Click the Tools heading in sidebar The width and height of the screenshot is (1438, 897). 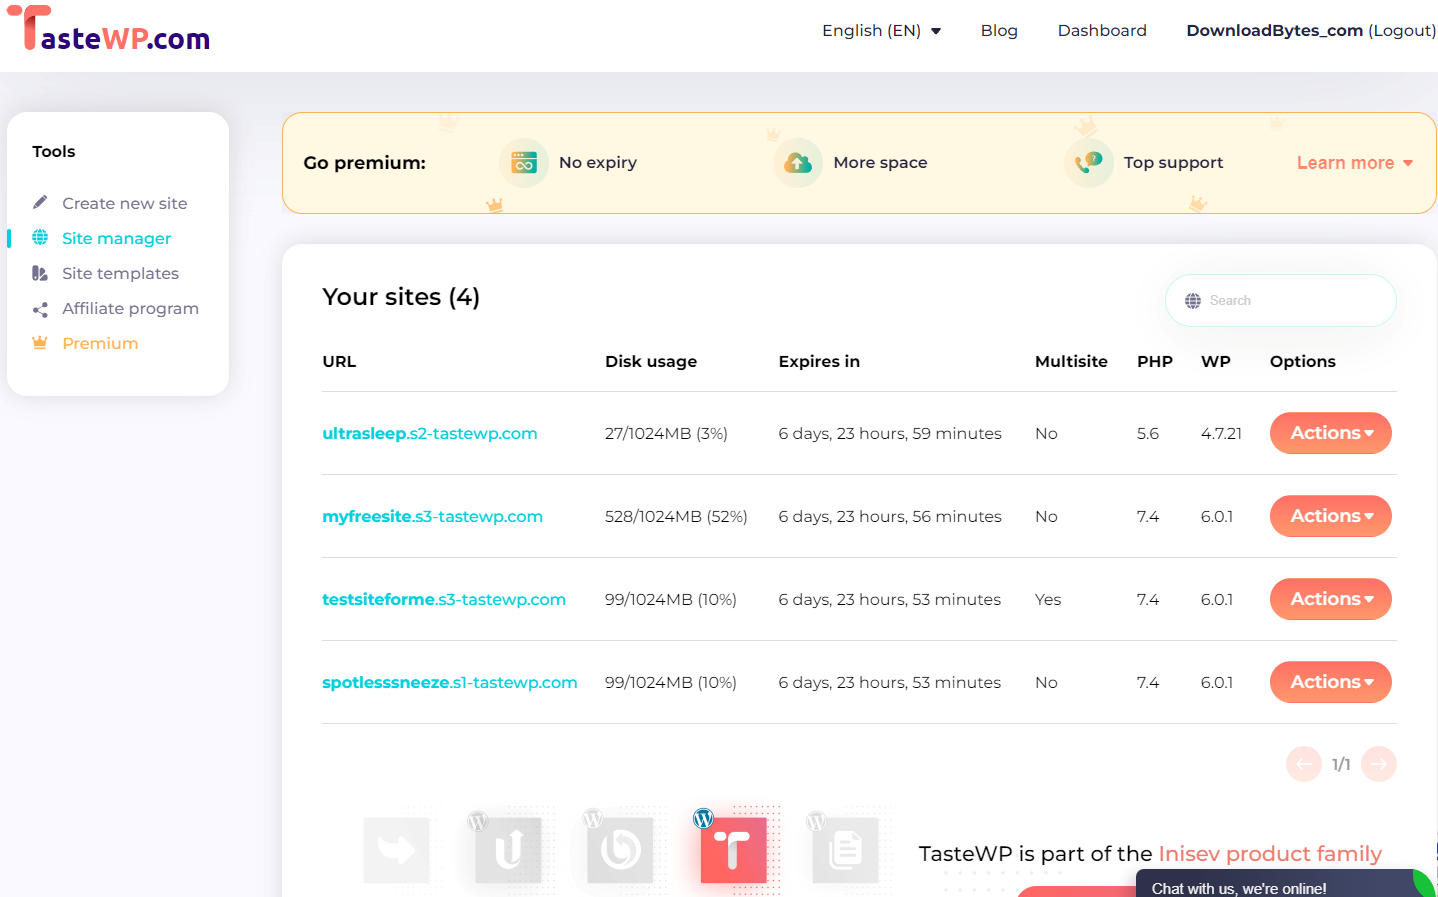[54, 152]
